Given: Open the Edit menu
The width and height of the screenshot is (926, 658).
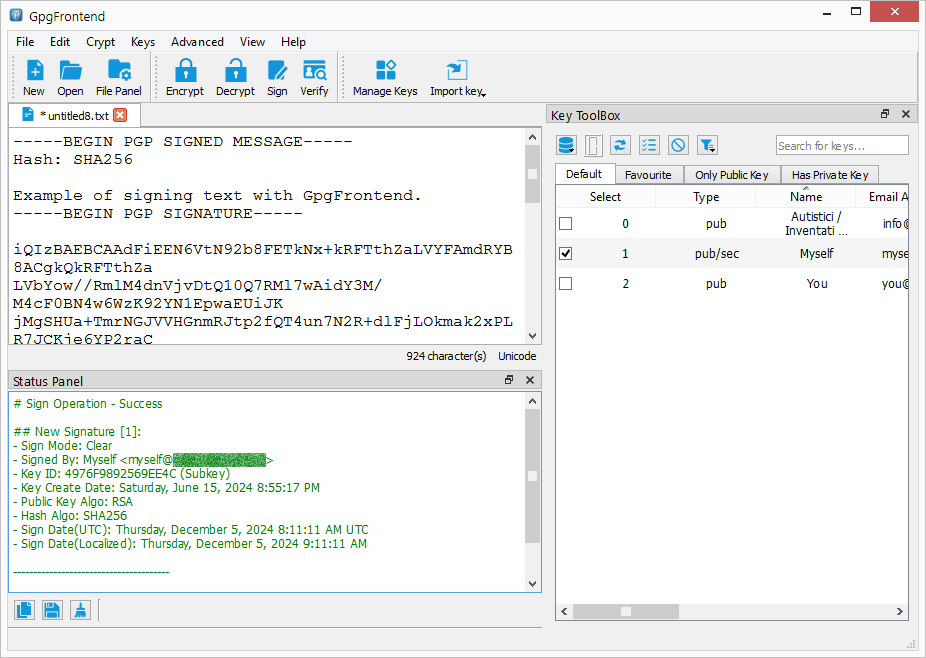Looking at the screenshot, I should pyautogui.click(x=60, y=42).
